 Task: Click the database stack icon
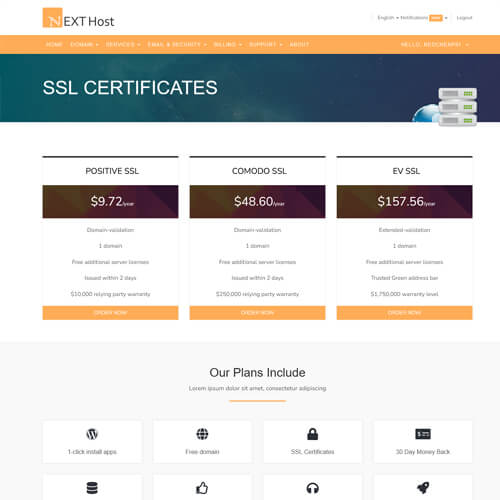92,488
